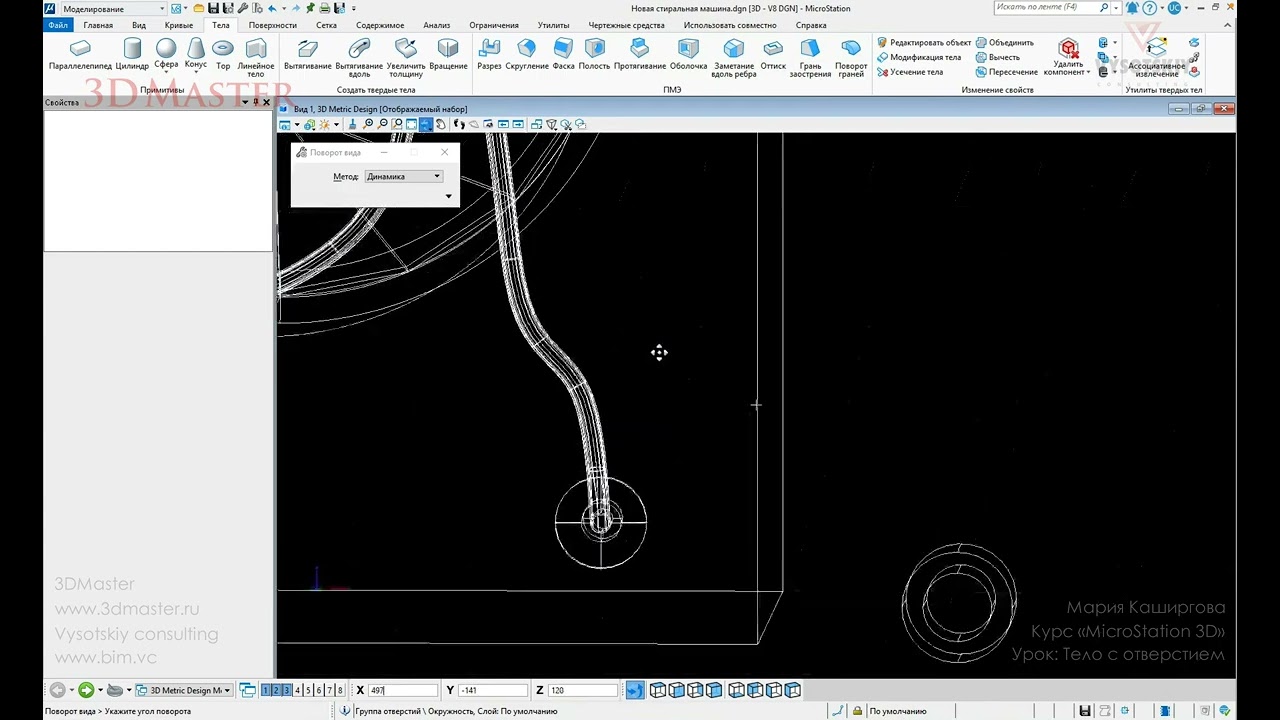Open the Метод Динамика dropdown
This screenshot has height=720, width=1280.
(403, 176)
